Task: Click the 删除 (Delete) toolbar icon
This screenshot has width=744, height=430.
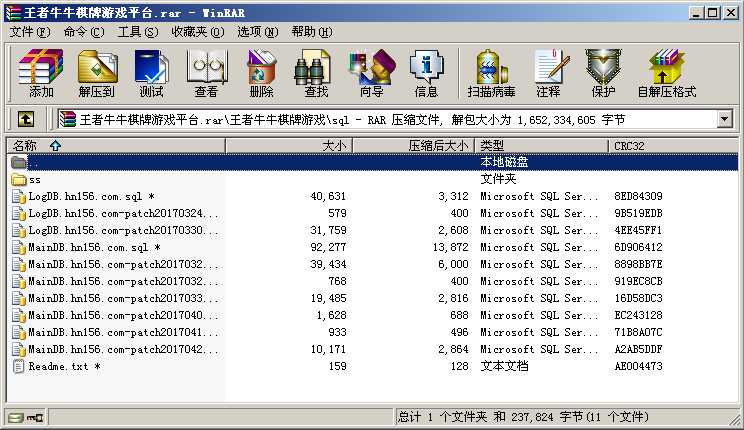Action: (261, 67)
